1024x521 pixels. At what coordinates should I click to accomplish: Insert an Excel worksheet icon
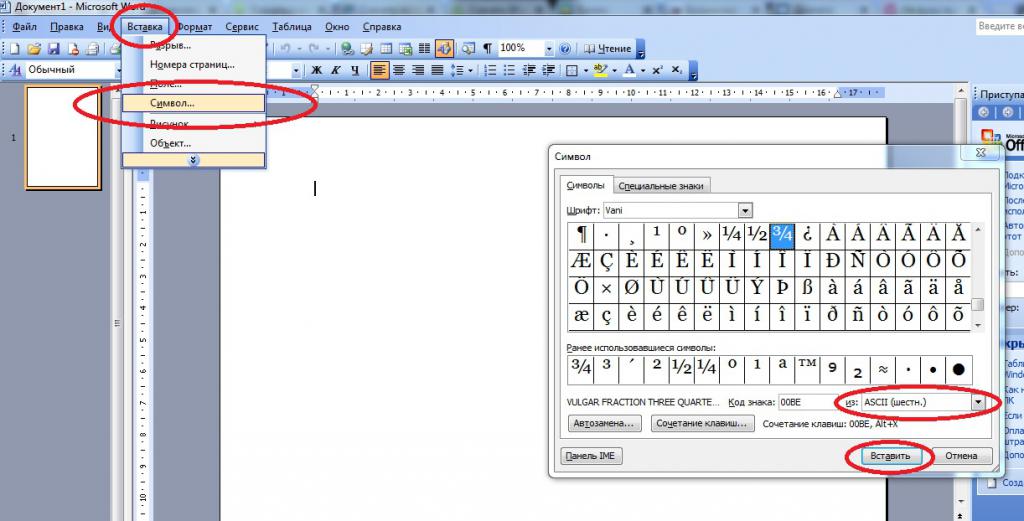tap(405, 48)
